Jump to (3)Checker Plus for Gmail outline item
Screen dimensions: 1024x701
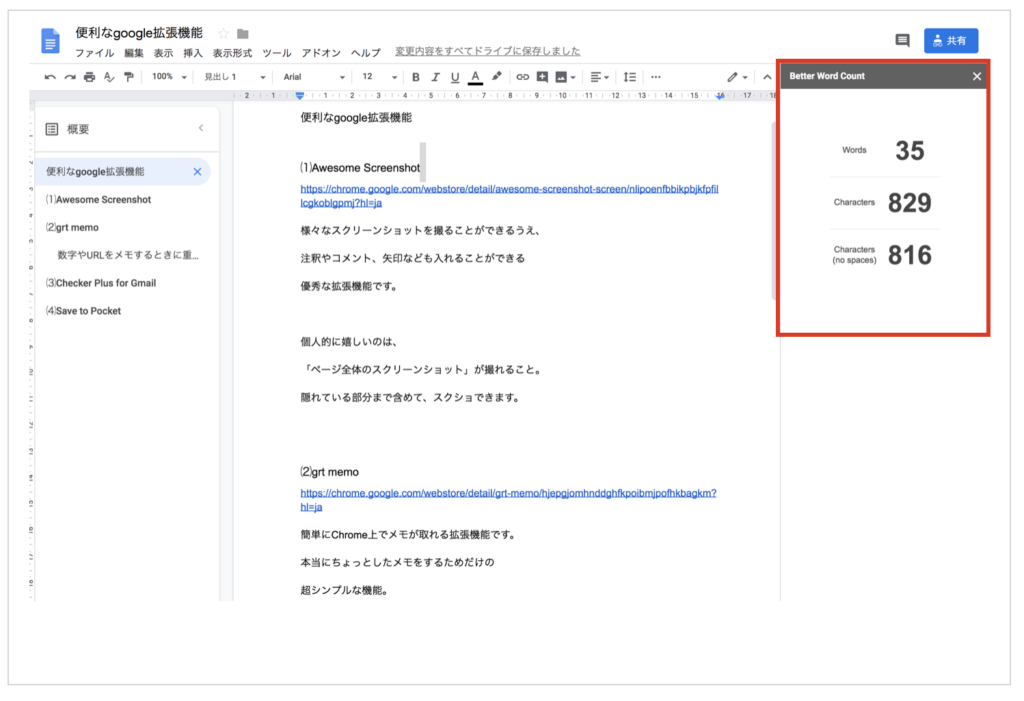pos(101,283)
